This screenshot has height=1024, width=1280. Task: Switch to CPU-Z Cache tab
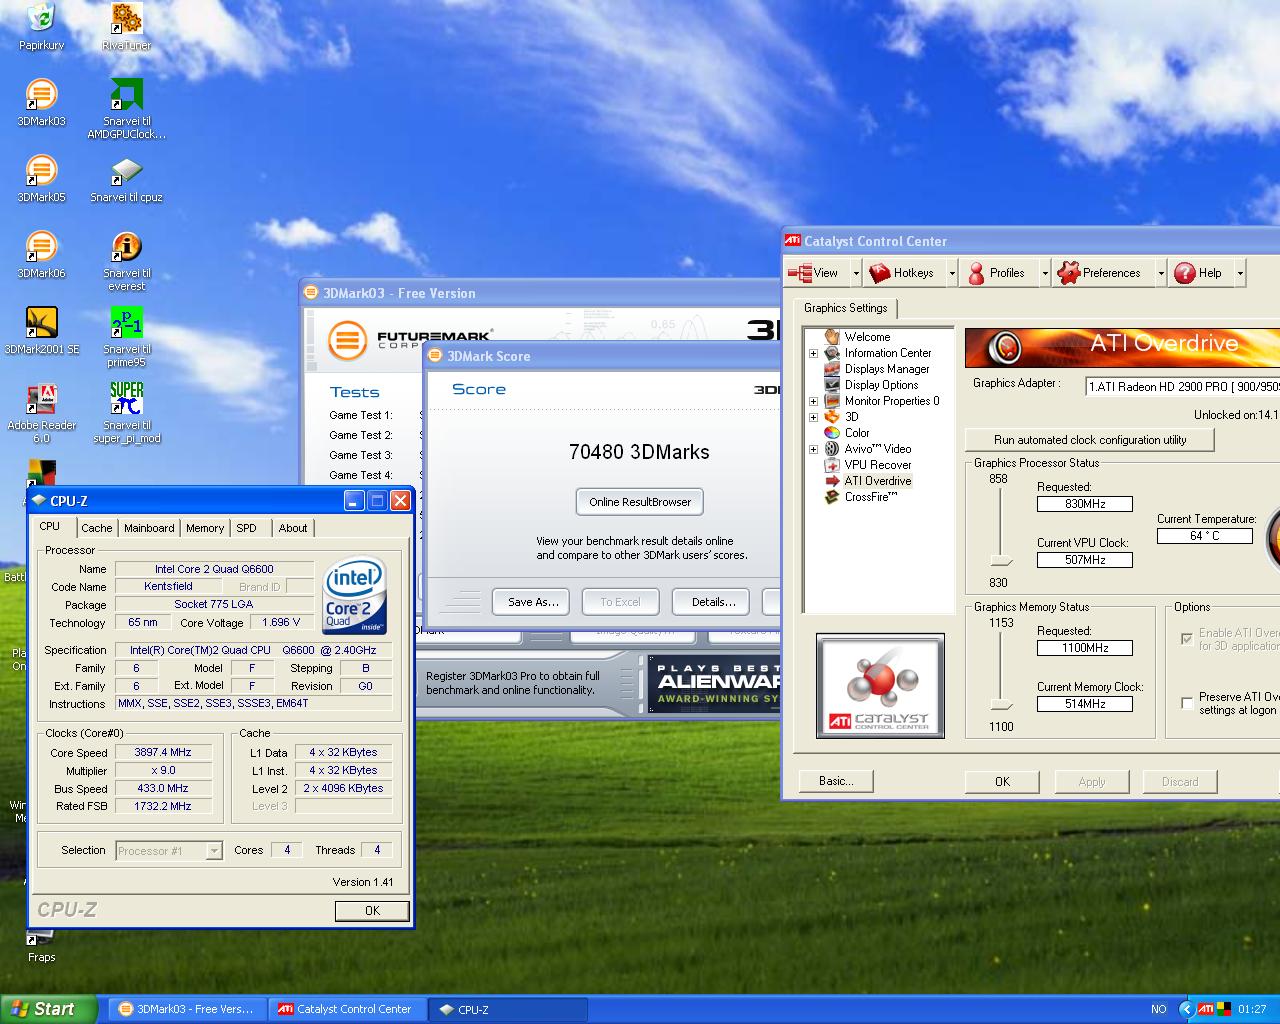(97, 528)
